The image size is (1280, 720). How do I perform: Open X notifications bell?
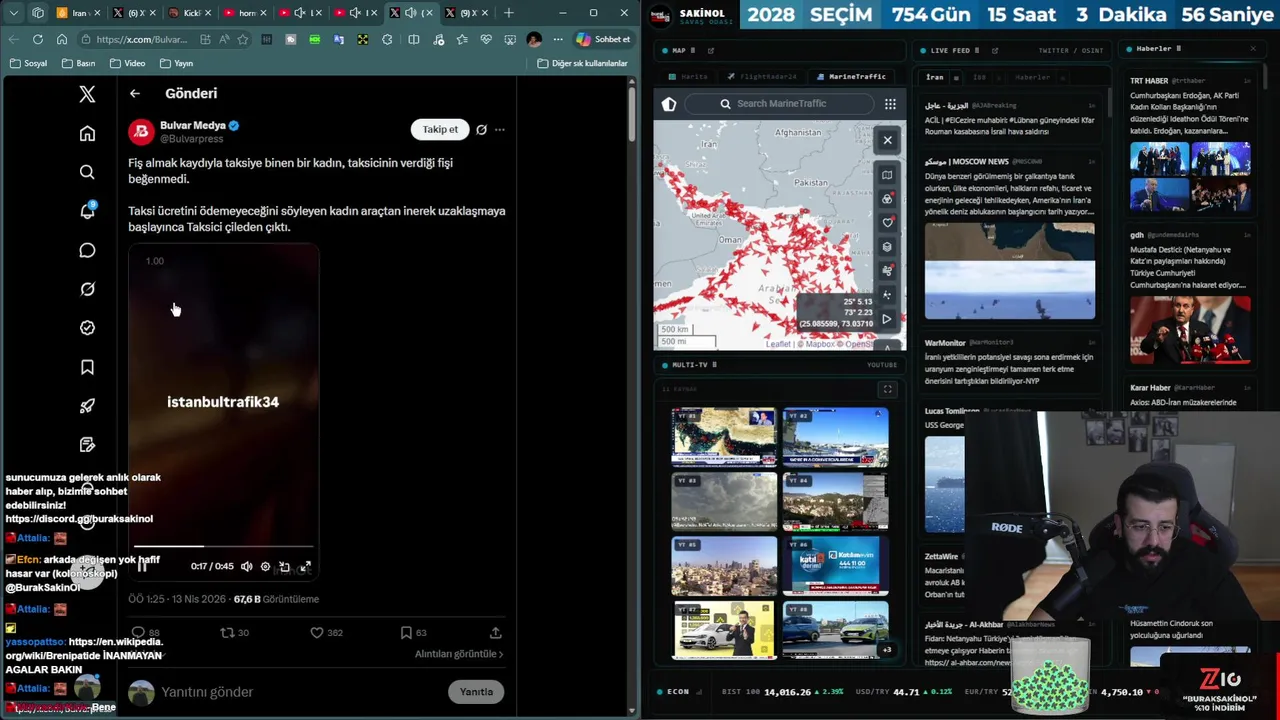point(87,211)
